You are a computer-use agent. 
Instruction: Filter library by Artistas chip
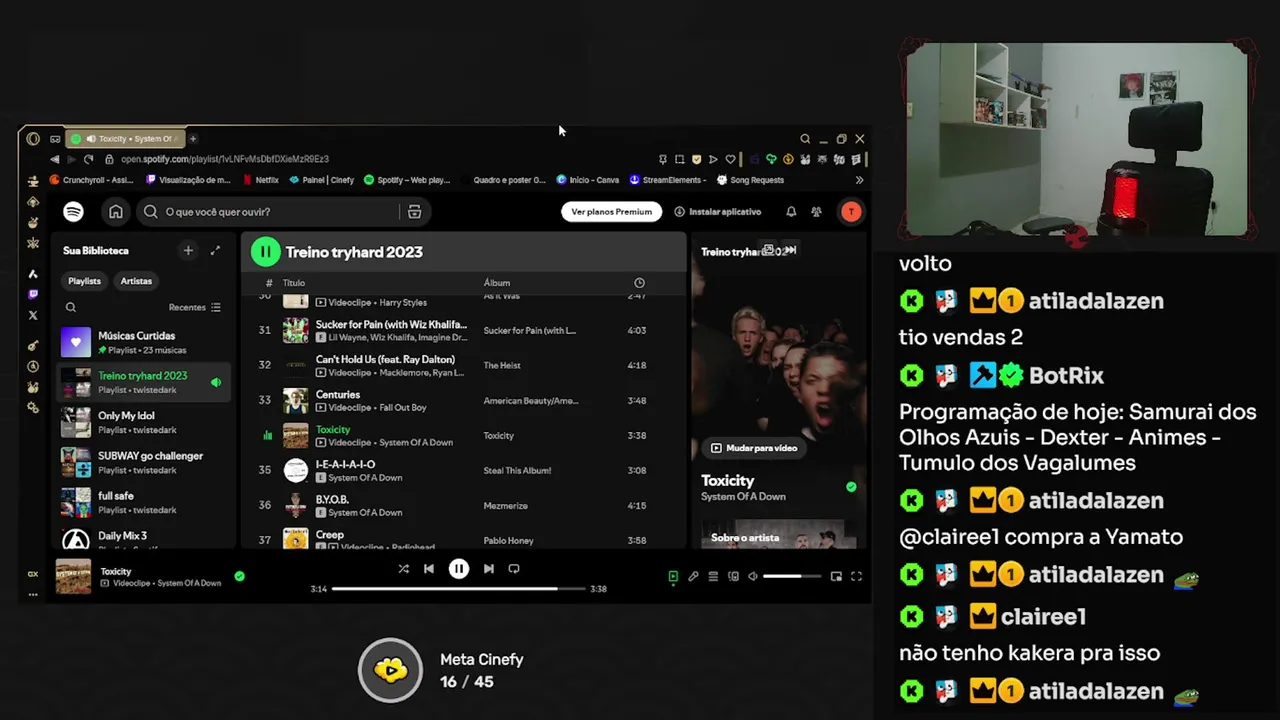[x=136, y=281]
